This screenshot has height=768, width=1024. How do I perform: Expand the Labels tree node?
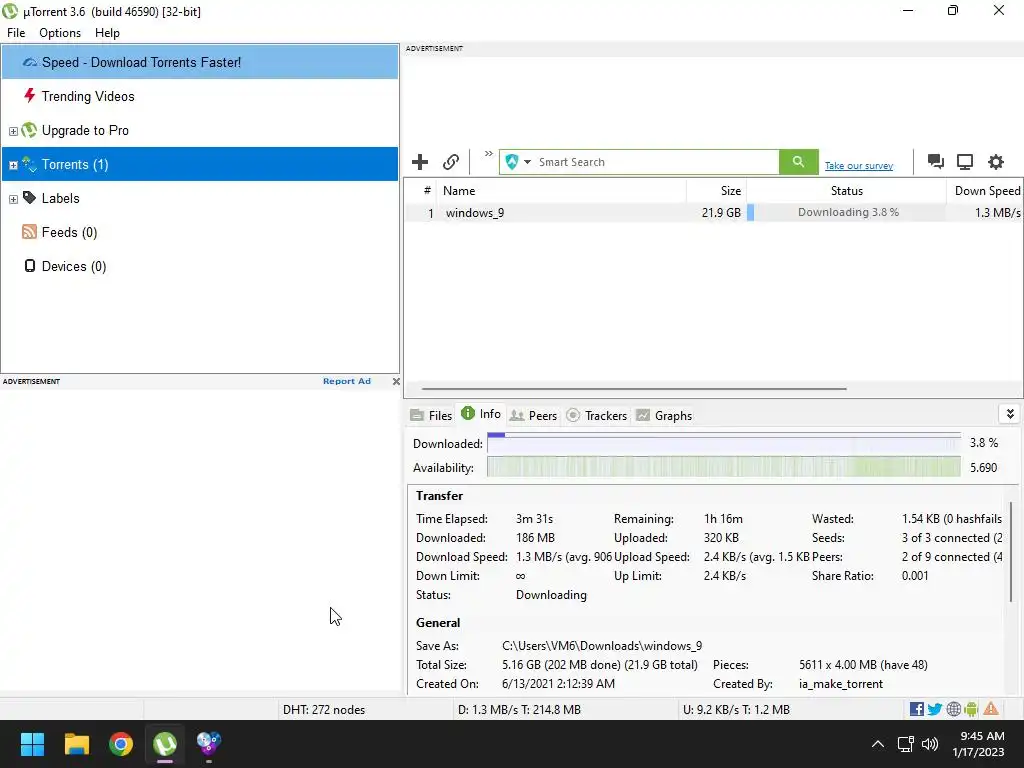click(x=13, y=199)
